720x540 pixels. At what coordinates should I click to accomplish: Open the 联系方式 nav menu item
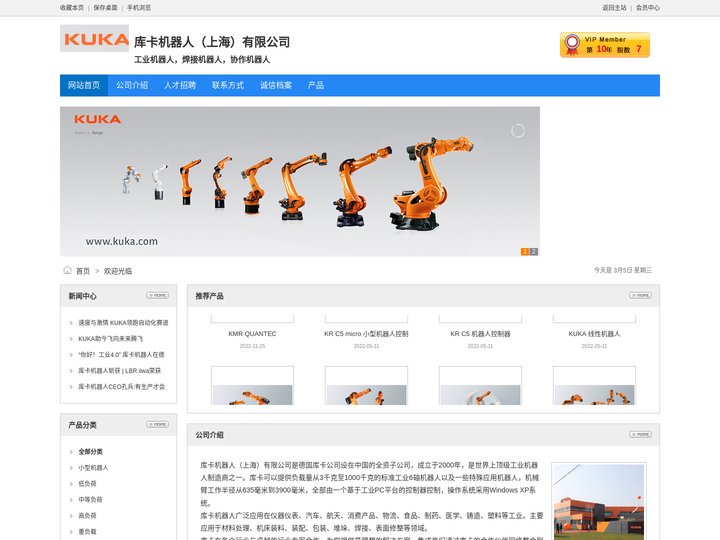[x=228, y=85]
